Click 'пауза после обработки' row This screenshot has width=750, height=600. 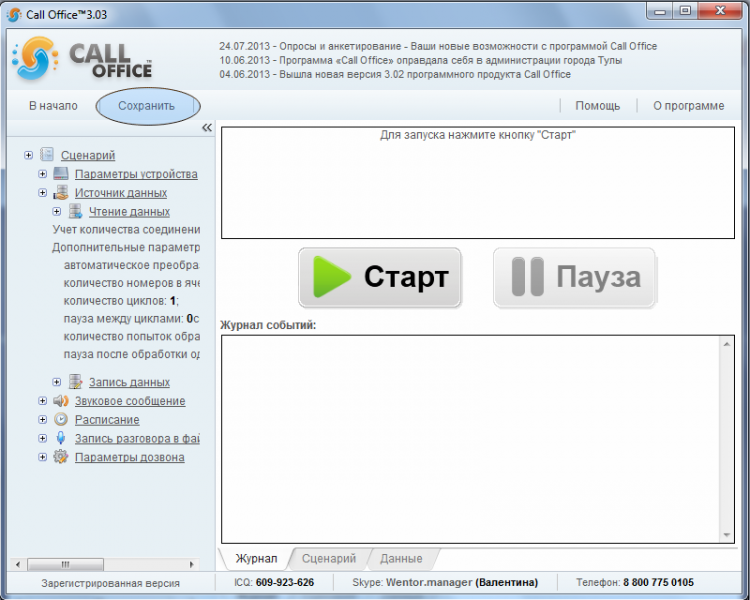(x=132, y=354)
